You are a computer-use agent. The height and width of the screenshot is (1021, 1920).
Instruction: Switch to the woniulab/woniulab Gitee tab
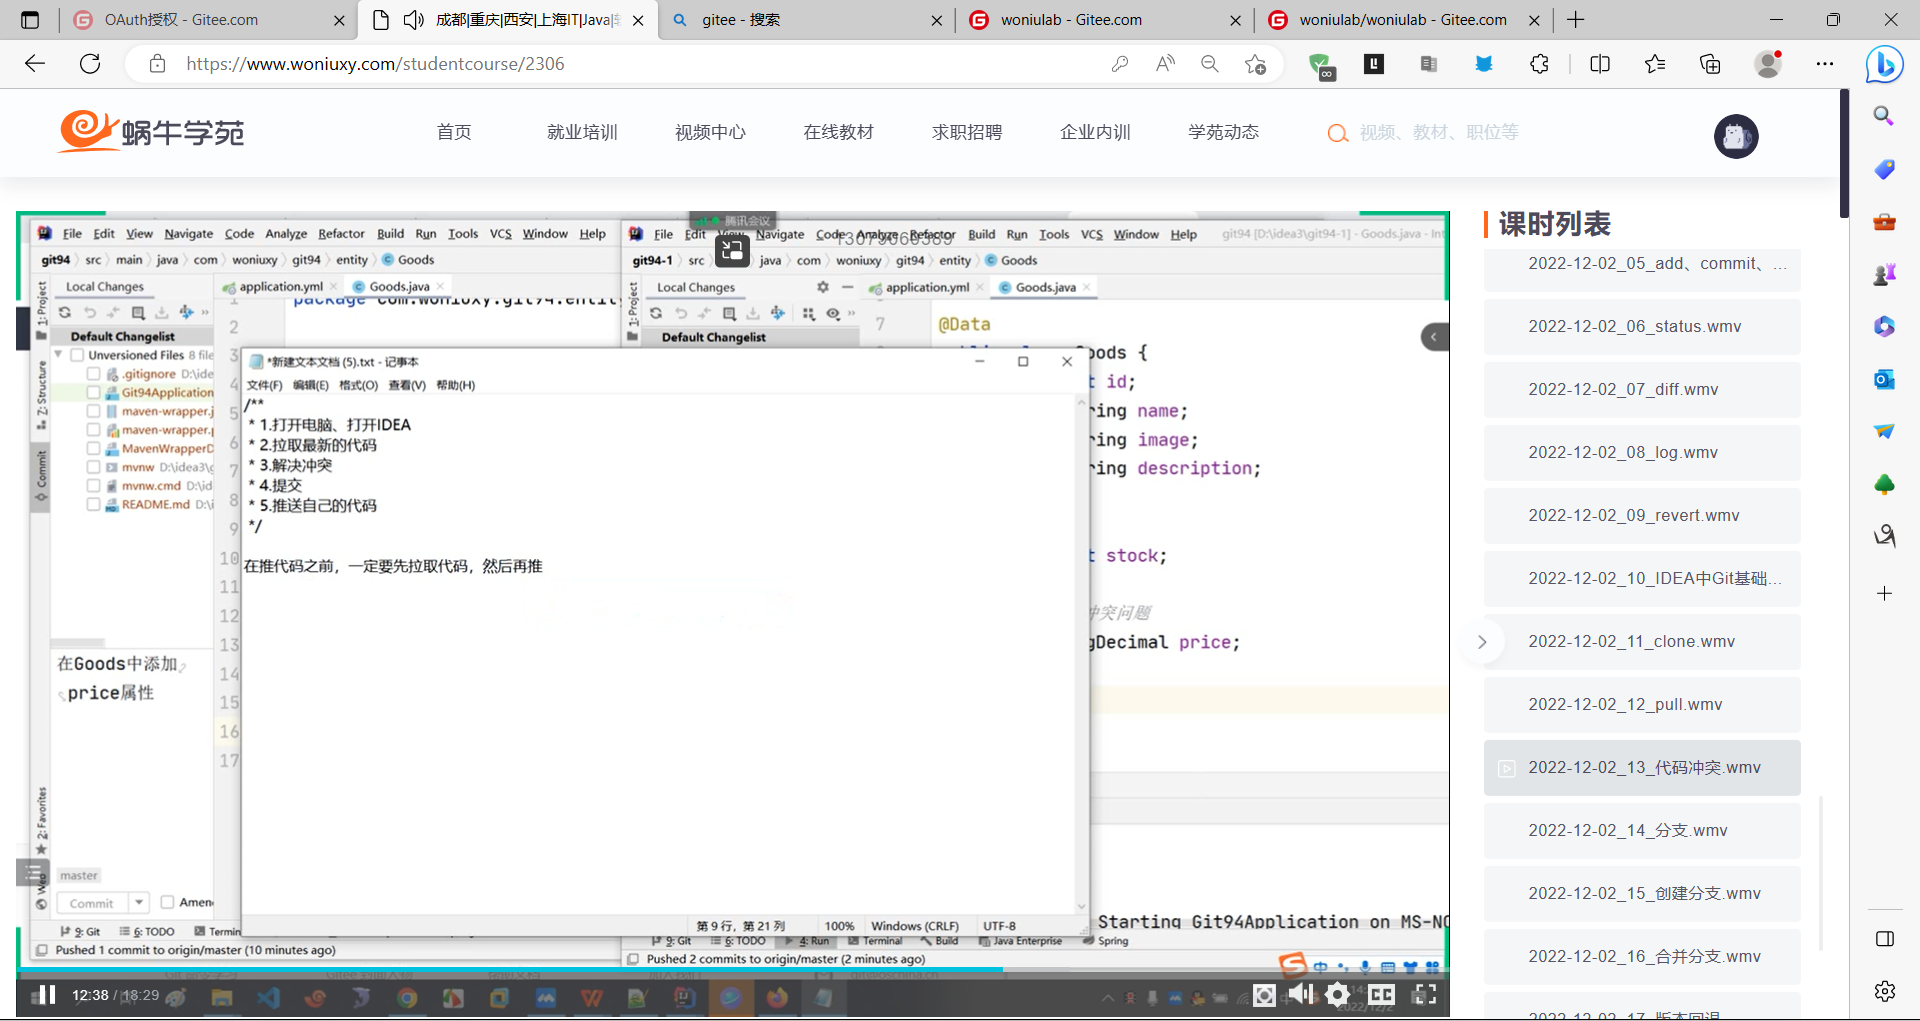1402,20
